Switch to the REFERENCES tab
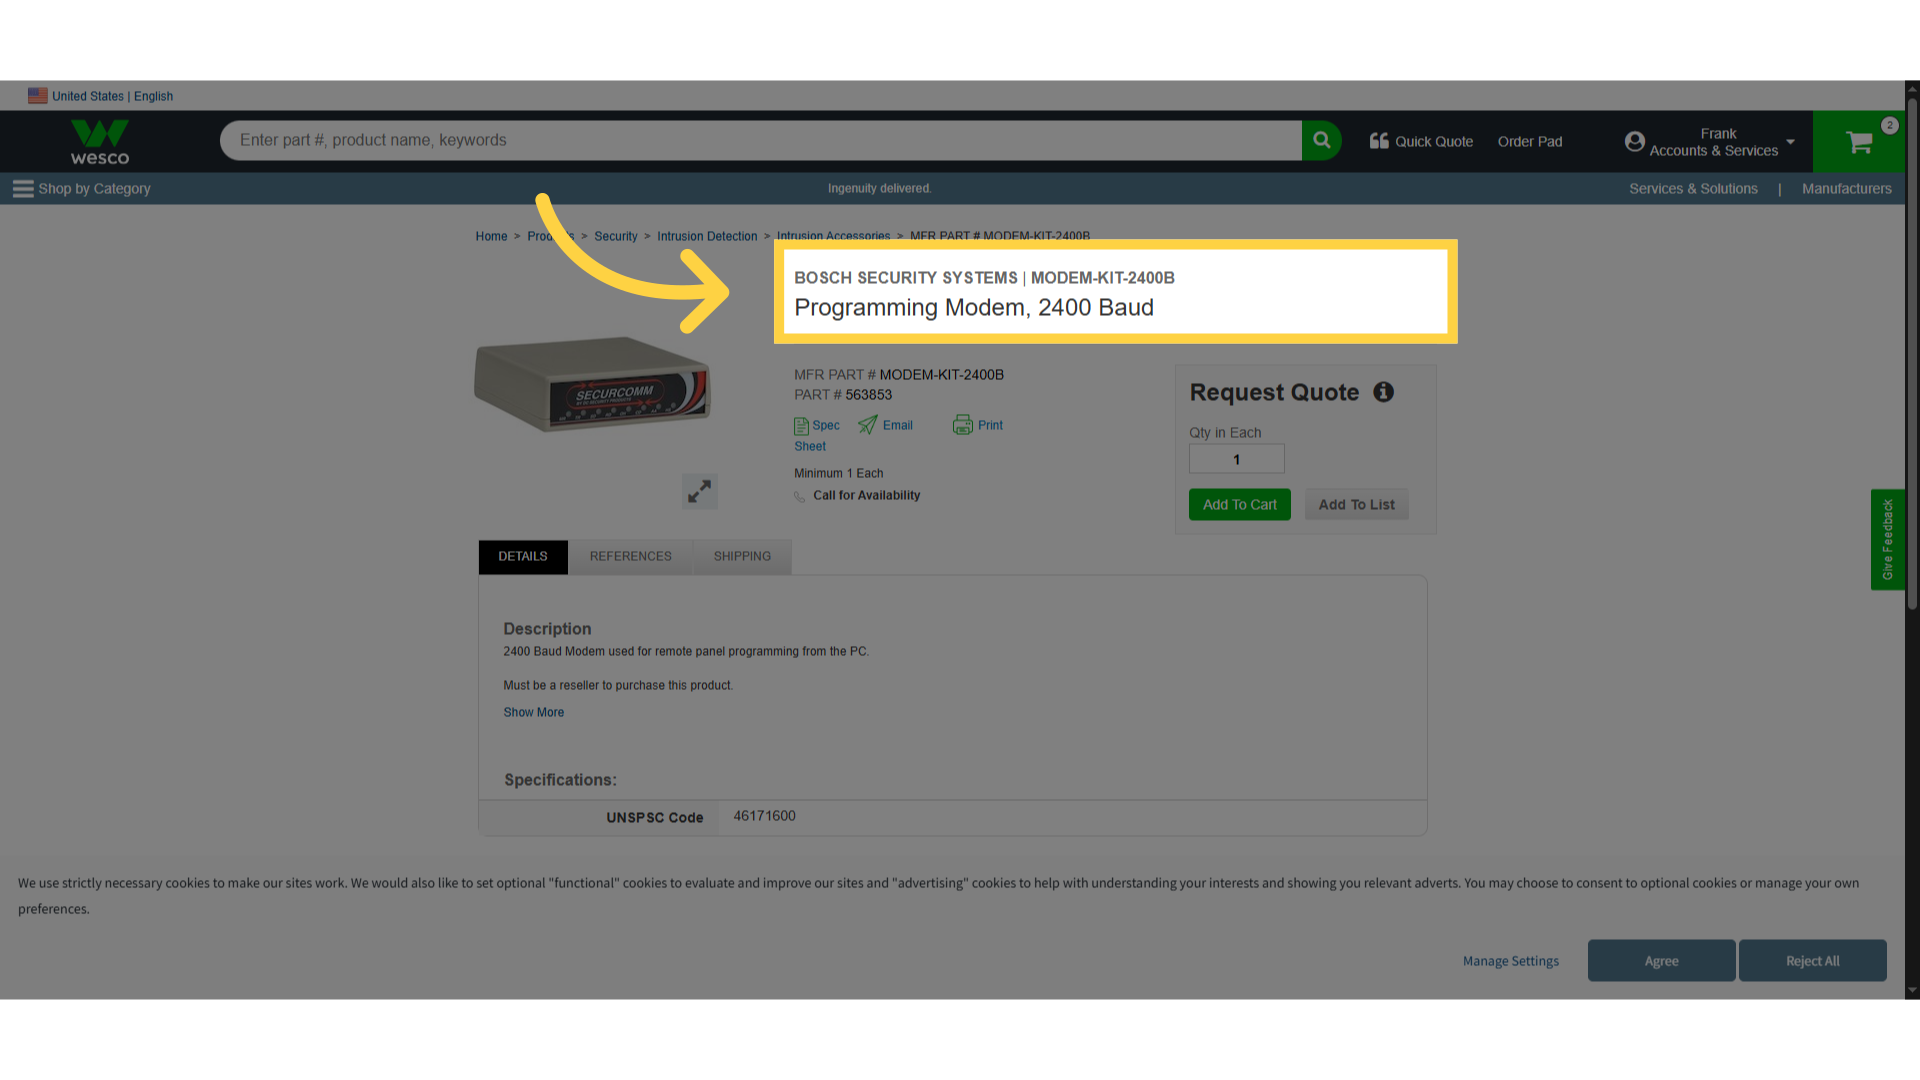The width and height of the screenshot is (1920, 1080). click(630, 557)
